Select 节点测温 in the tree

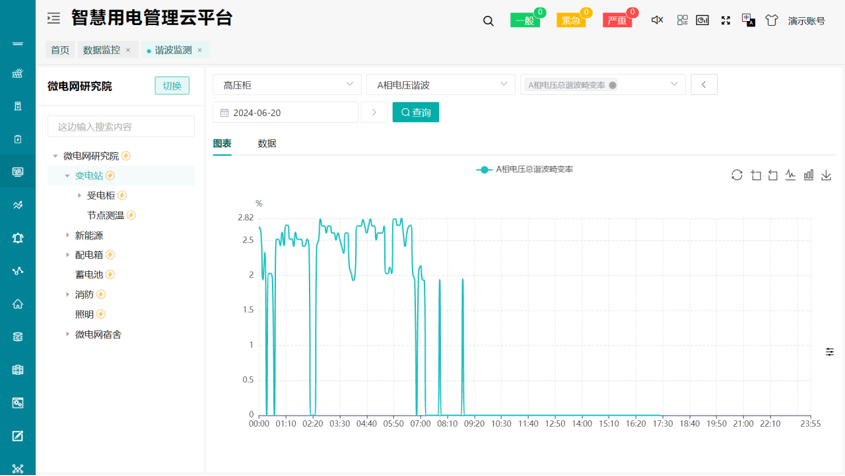pos(106,215)
